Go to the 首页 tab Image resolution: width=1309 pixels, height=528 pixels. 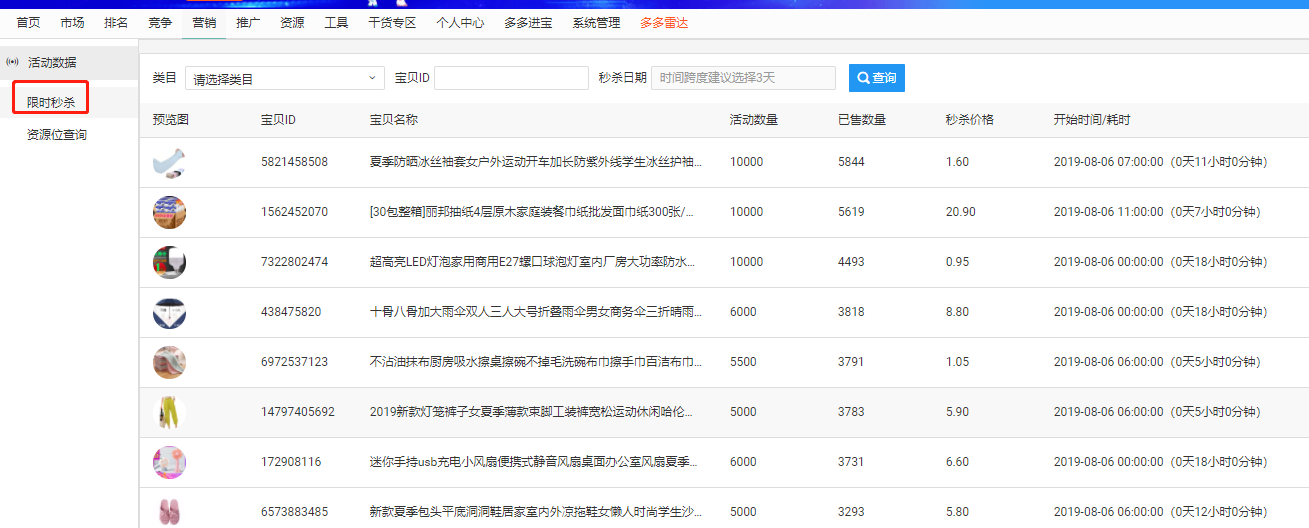pos(29,22)
